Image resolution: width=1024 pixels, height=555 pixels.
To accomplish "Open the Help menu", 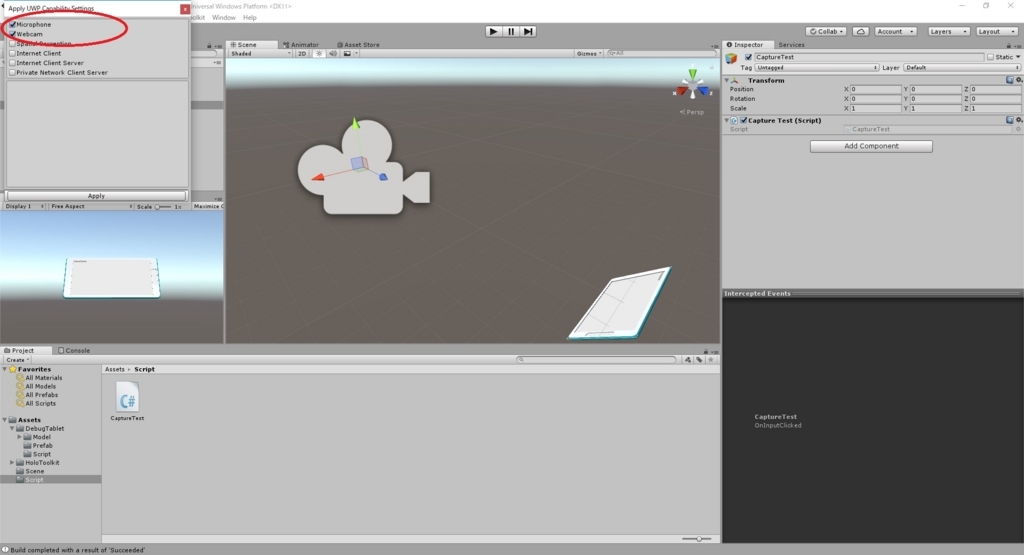I will click(x=249, y=18).
